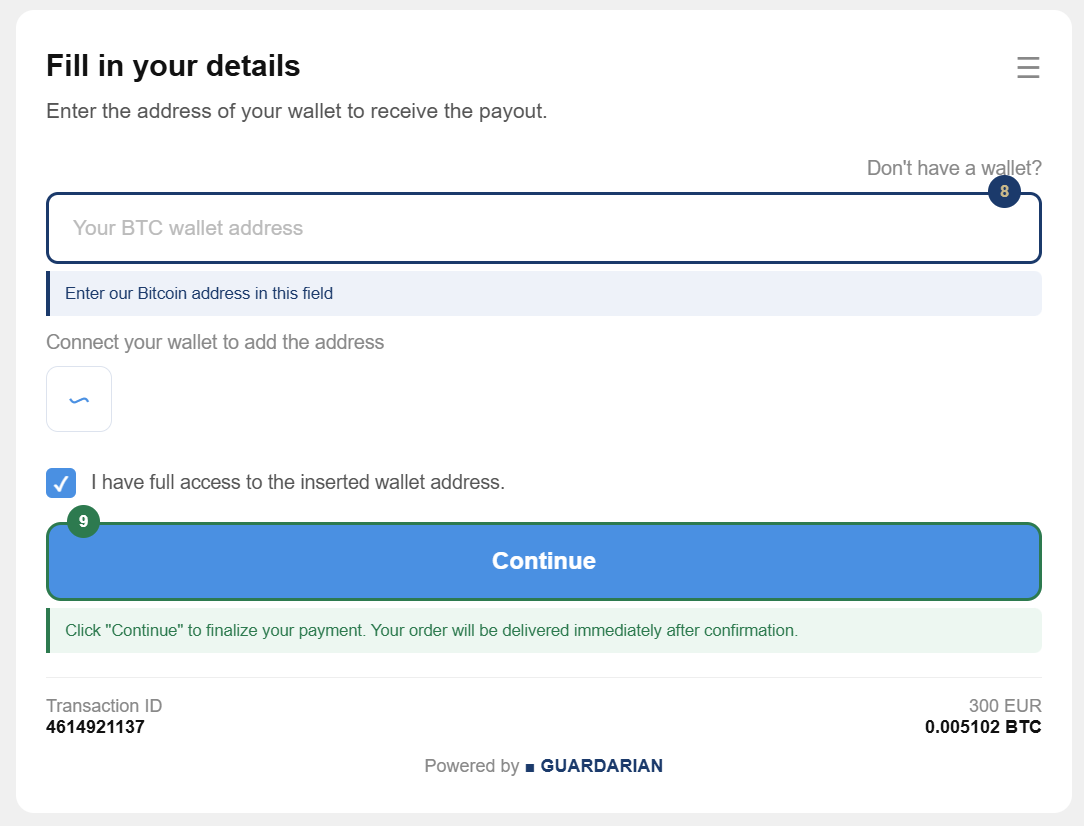Viewport: 1084px width, 826px height.
Task: Click the 0.005102 BTC amount
Action: (983, 727)
